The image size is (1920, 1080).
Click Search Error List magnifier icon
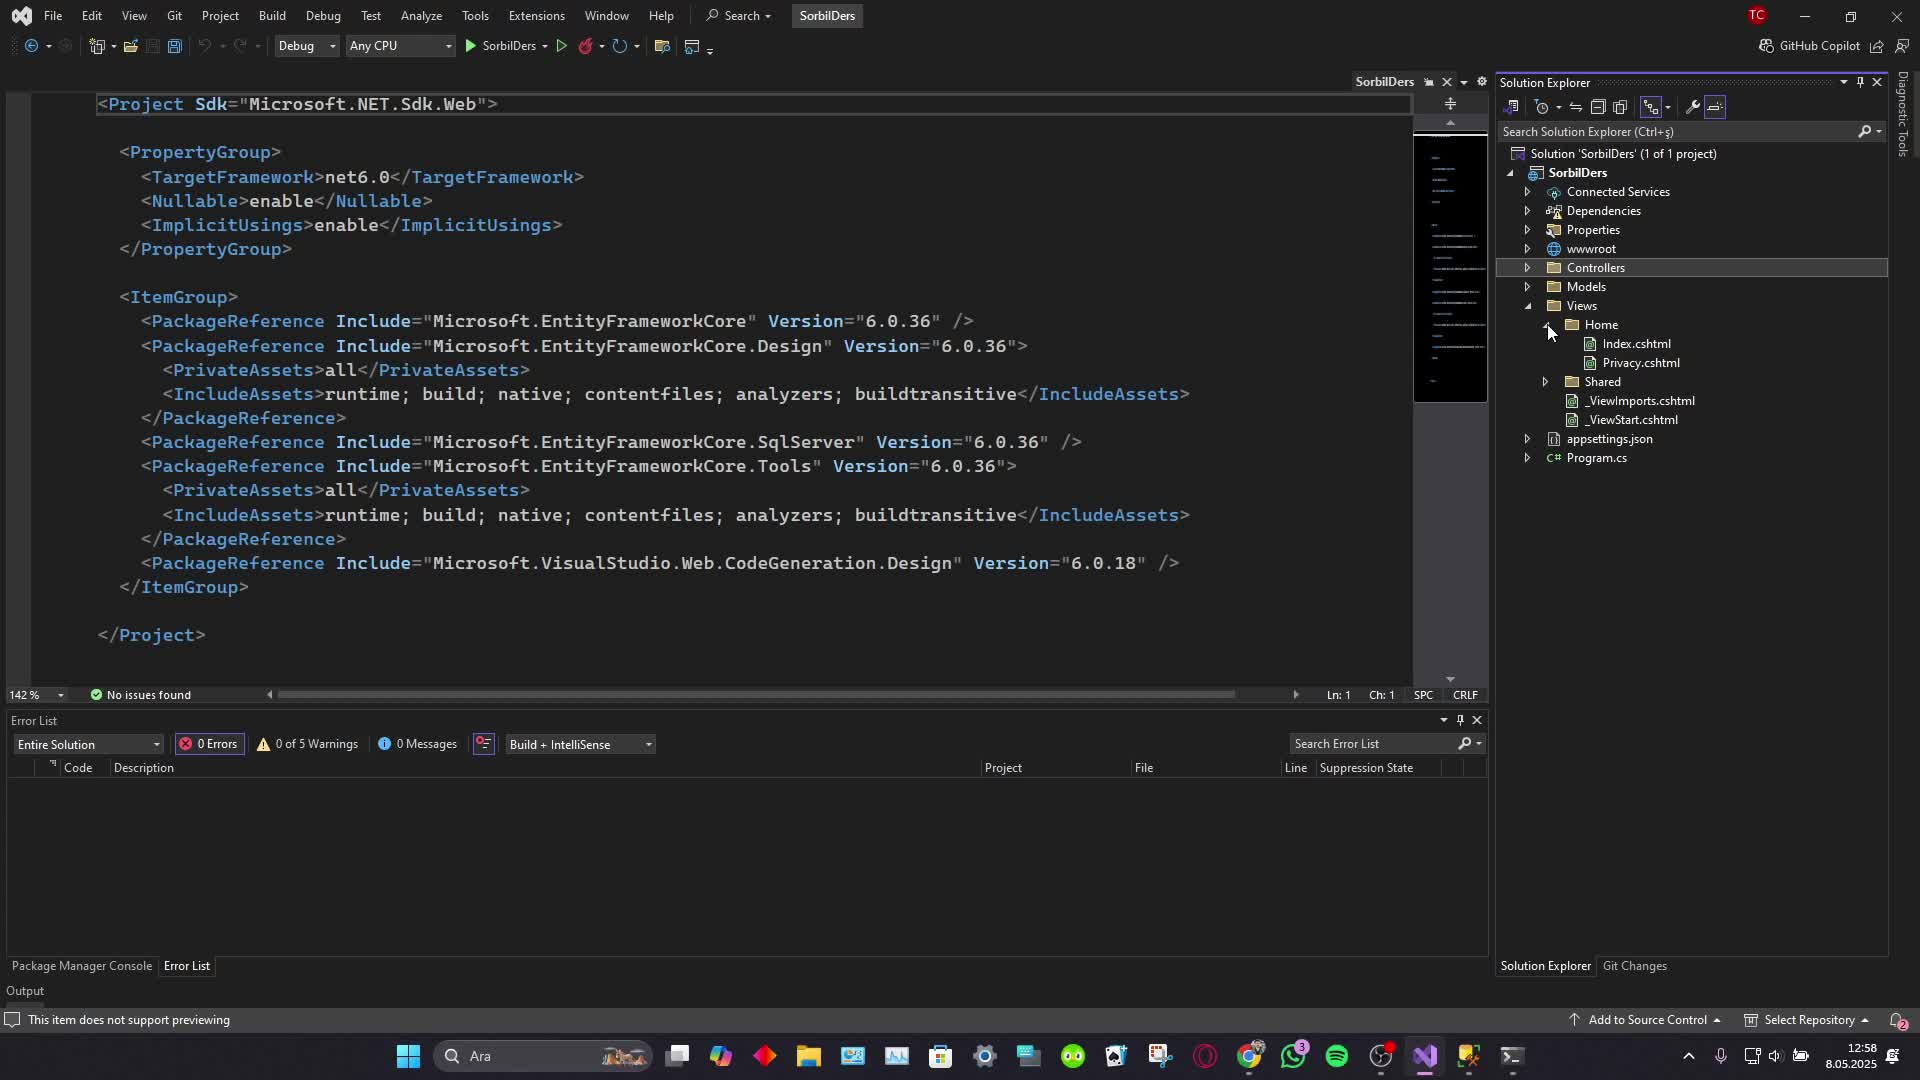point(1465,744)
